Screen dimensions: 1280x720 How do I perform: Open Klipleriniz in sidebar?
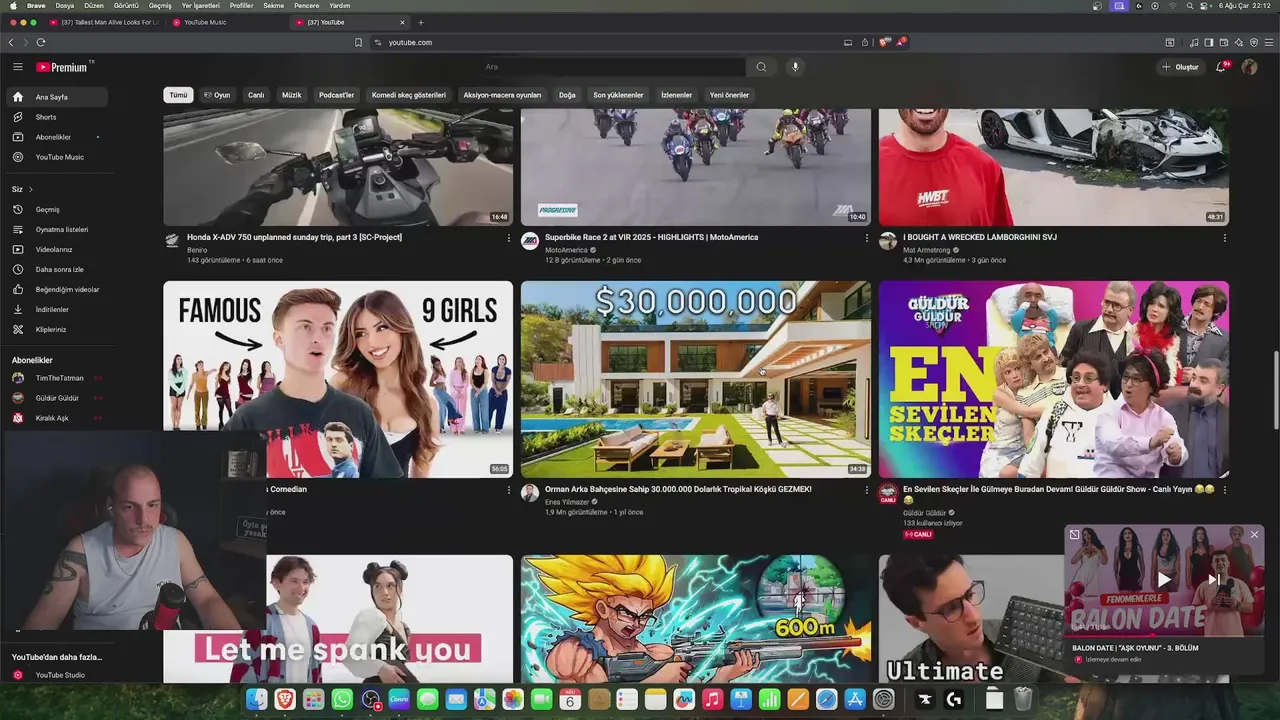[57, 329]
